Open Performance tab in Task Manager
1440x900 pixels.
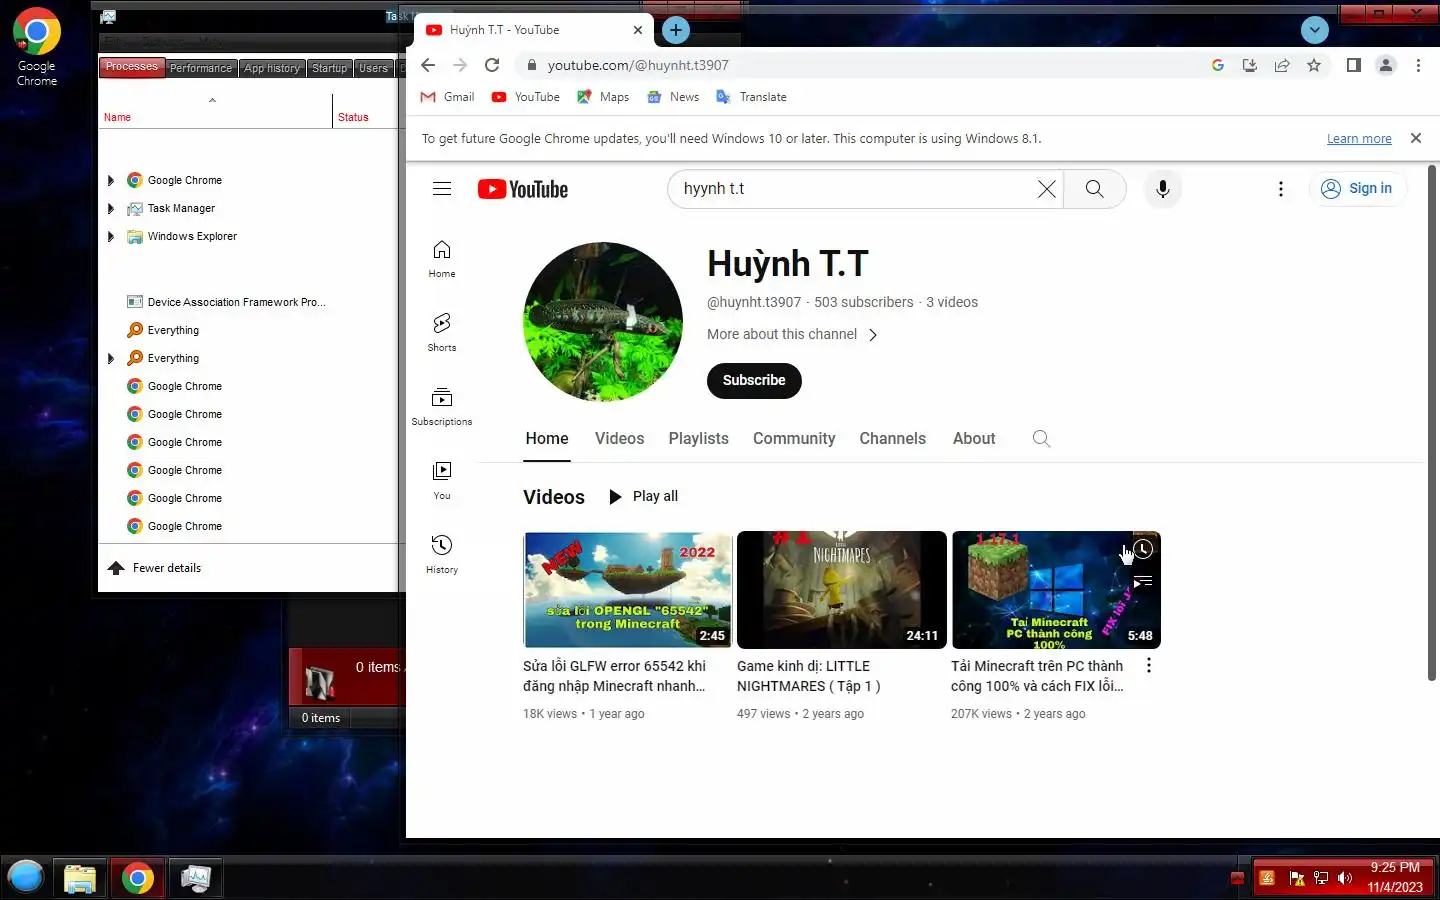[201, 68]
